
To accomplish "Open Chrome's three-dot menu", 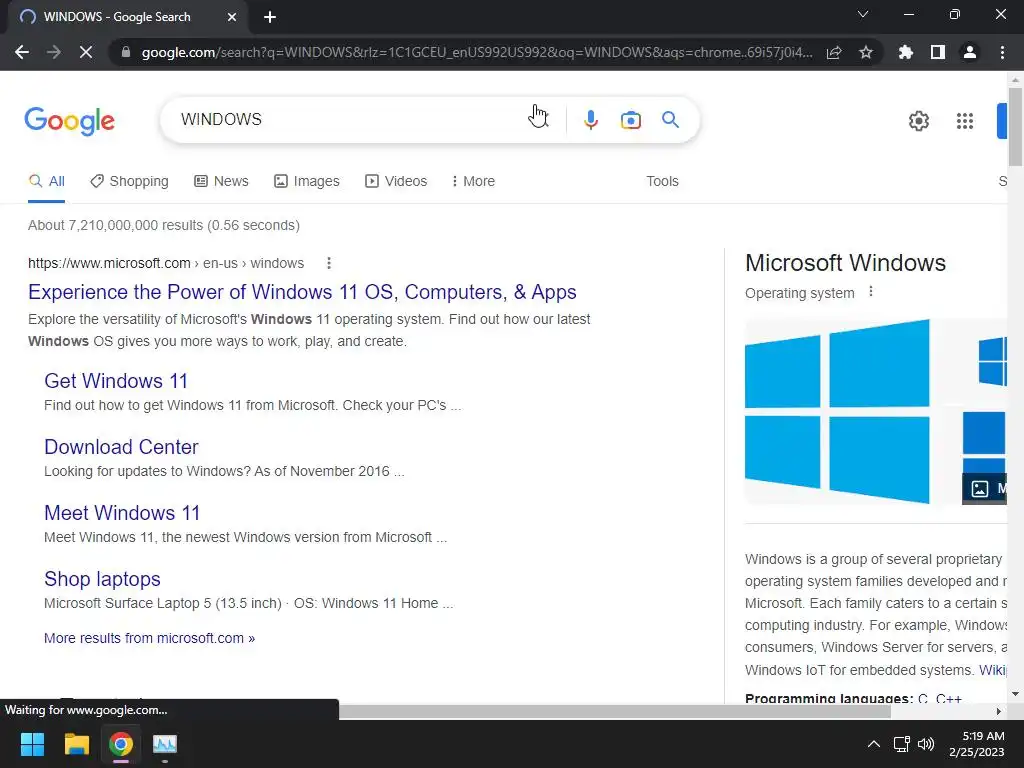I will 1002,52.
